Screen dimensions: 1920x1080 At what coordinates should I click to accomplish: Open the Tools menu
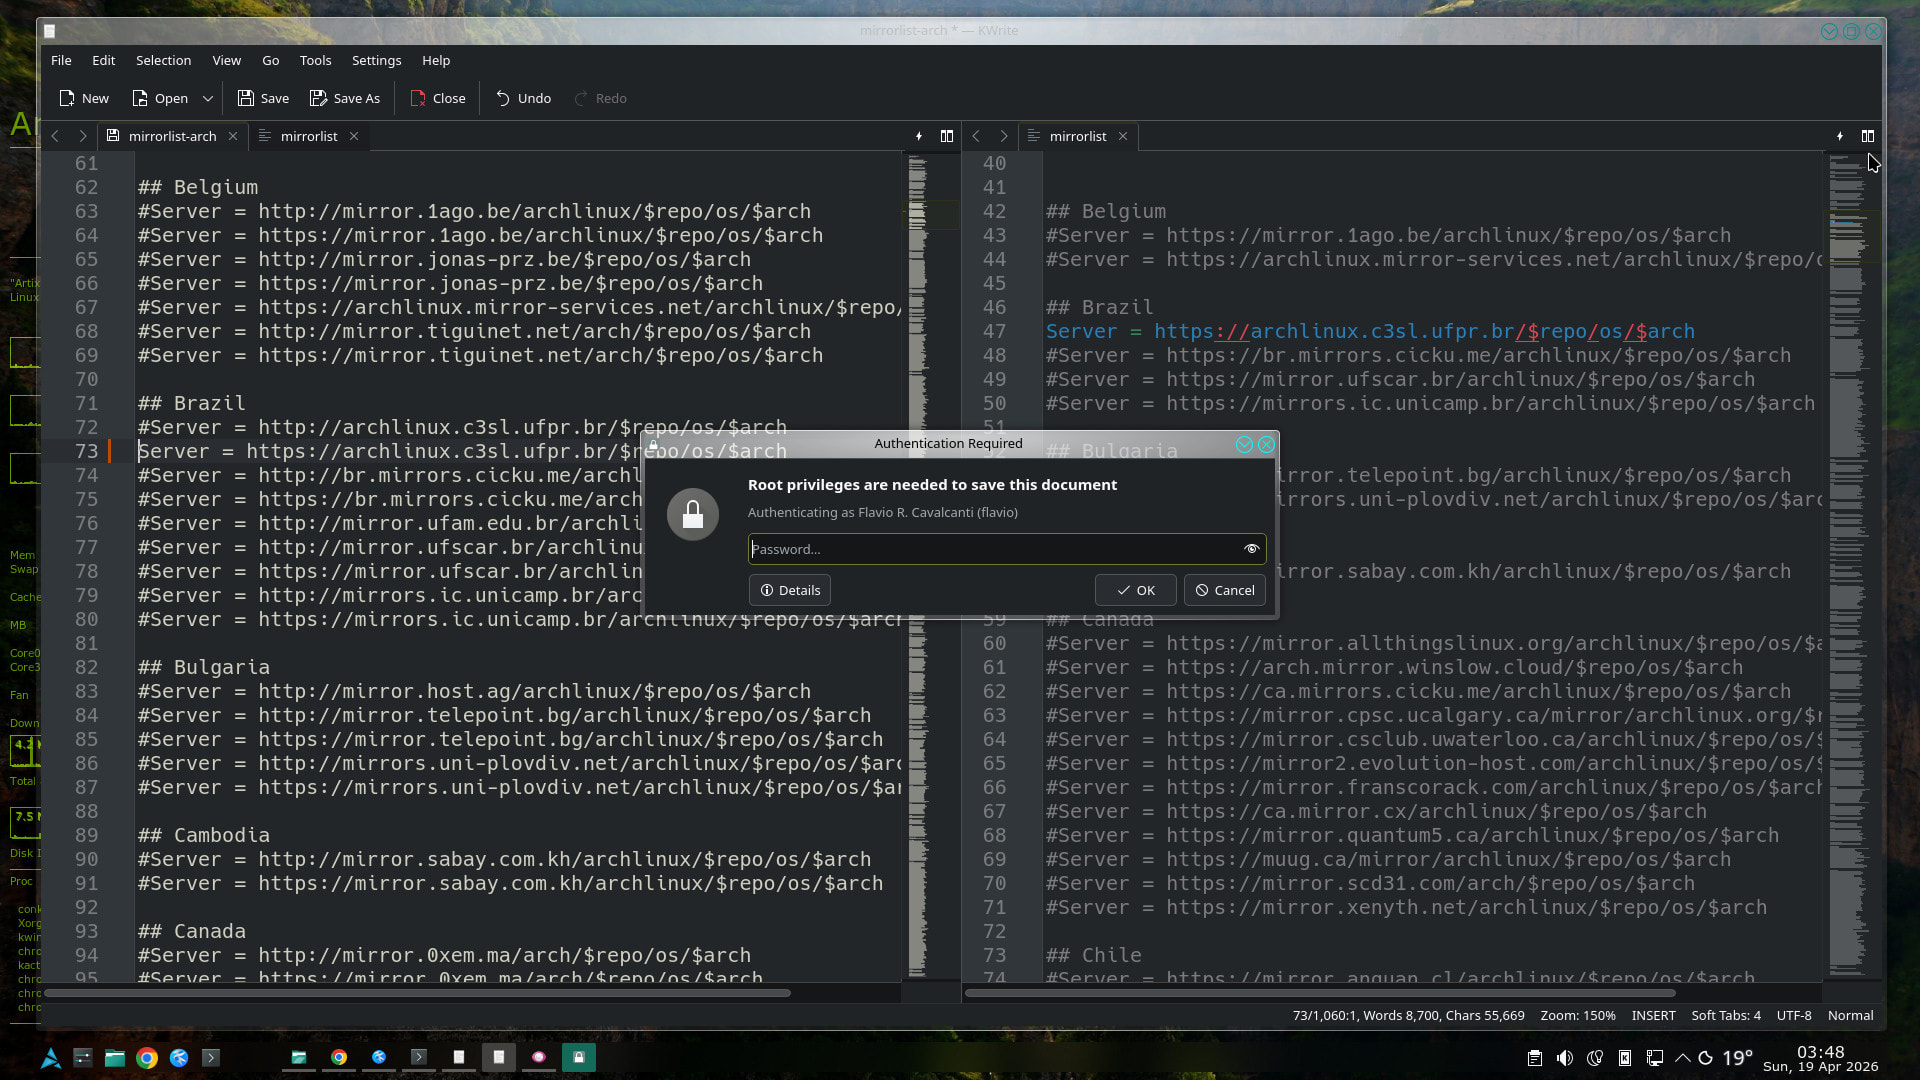[315, 60]
